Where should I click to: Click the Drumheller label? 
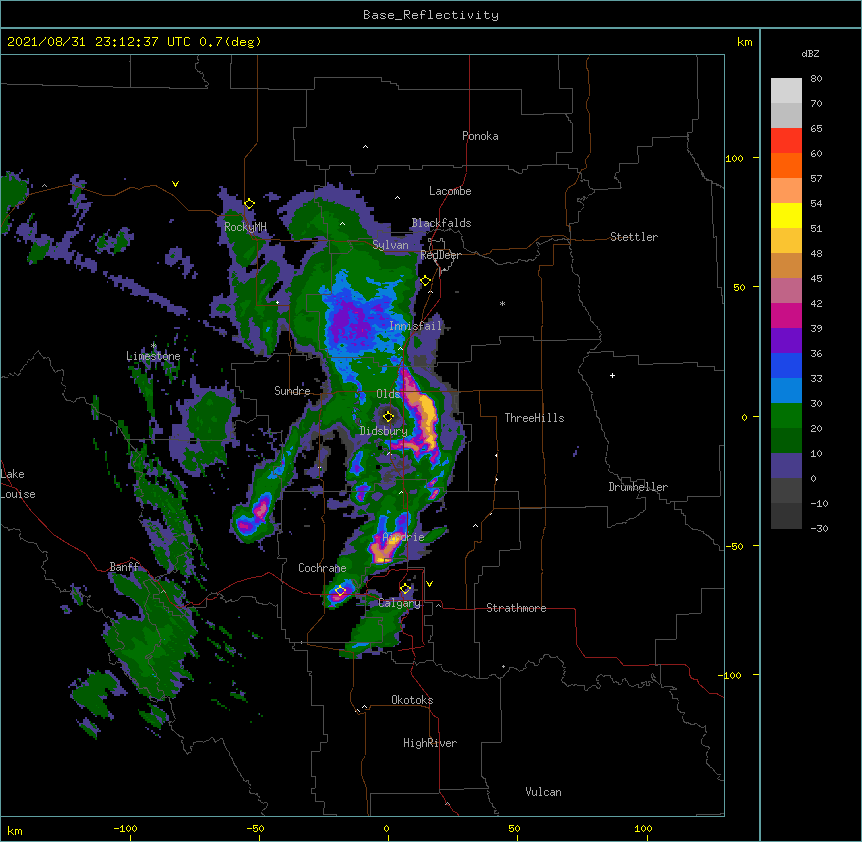tap(638, 487)
